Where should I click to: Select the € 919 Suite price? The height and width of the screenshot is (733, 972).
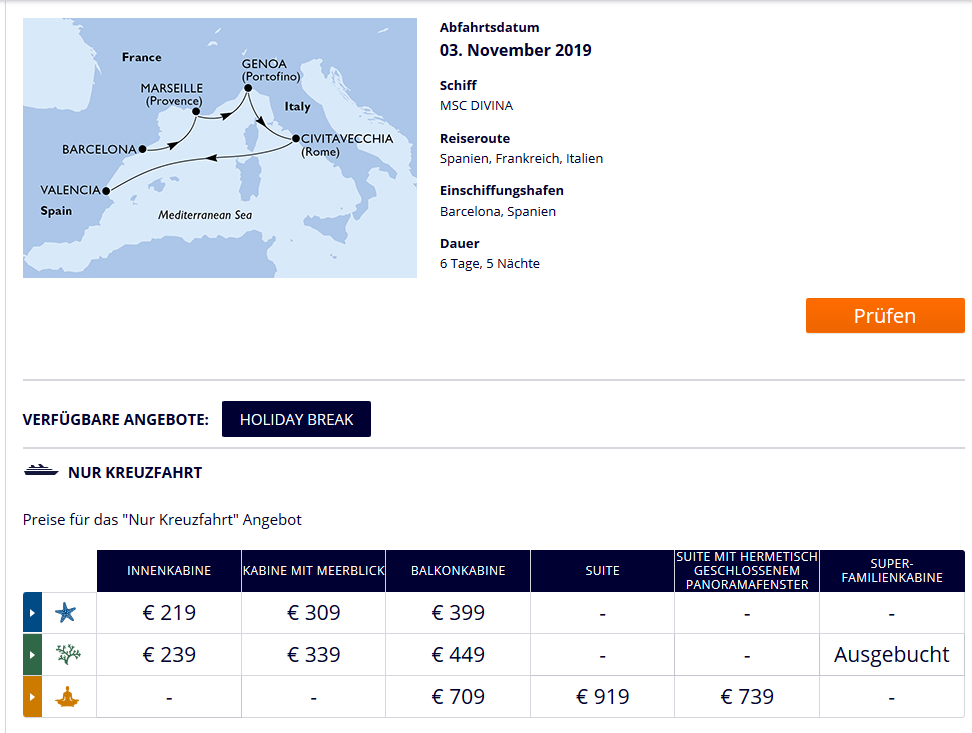click(x=602, y=697)
